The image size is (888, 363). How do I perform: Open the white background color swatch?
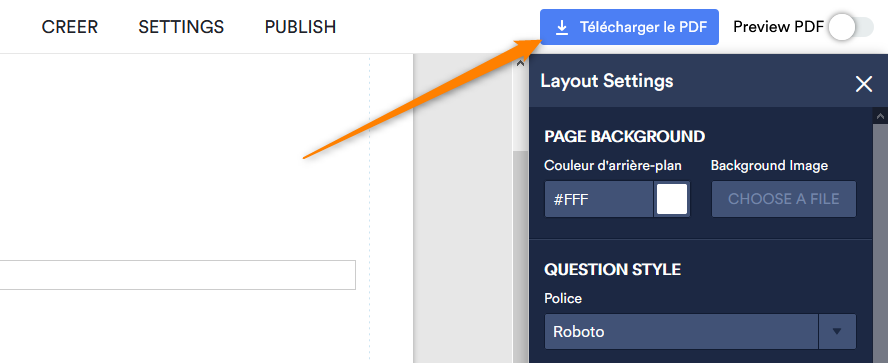tap(672, 199)
